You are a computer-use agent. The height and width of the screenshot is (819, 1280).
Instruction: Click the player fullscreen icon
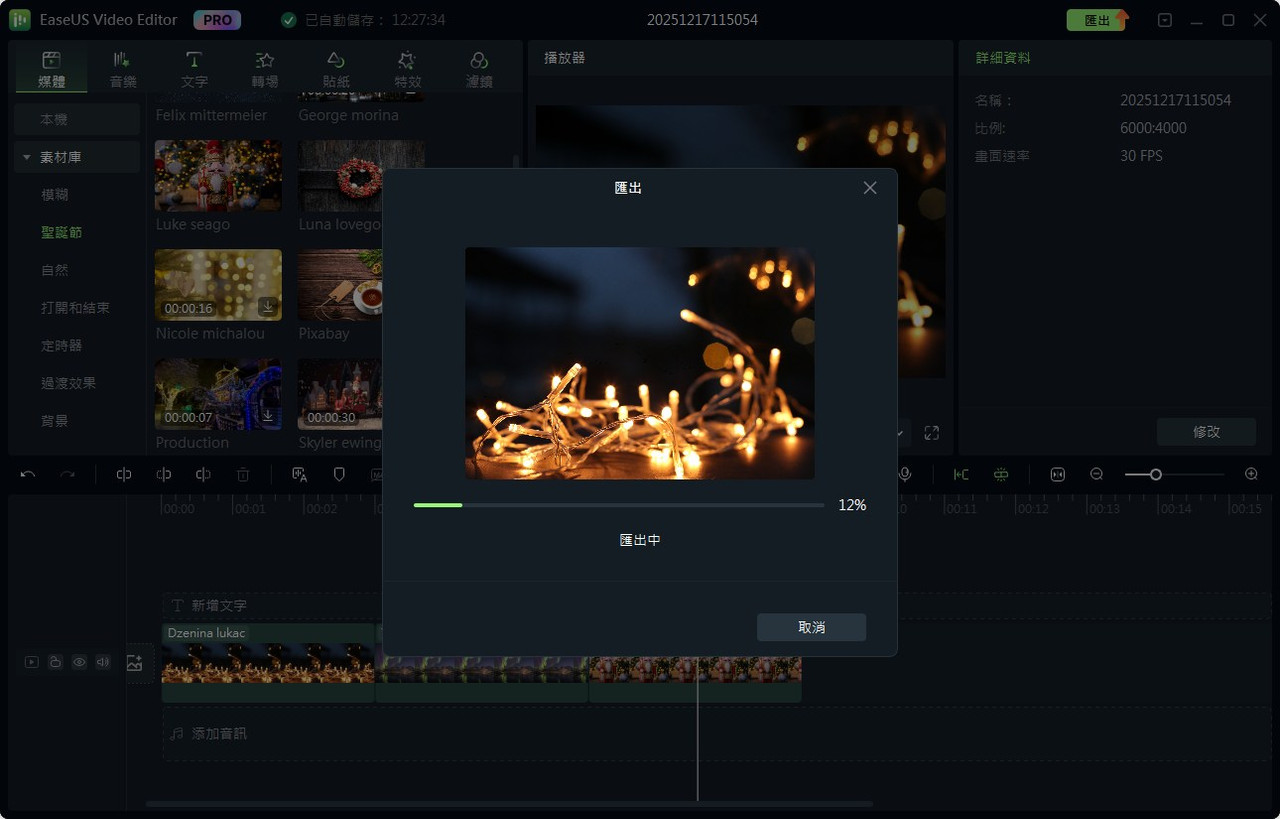coord(932,433)
